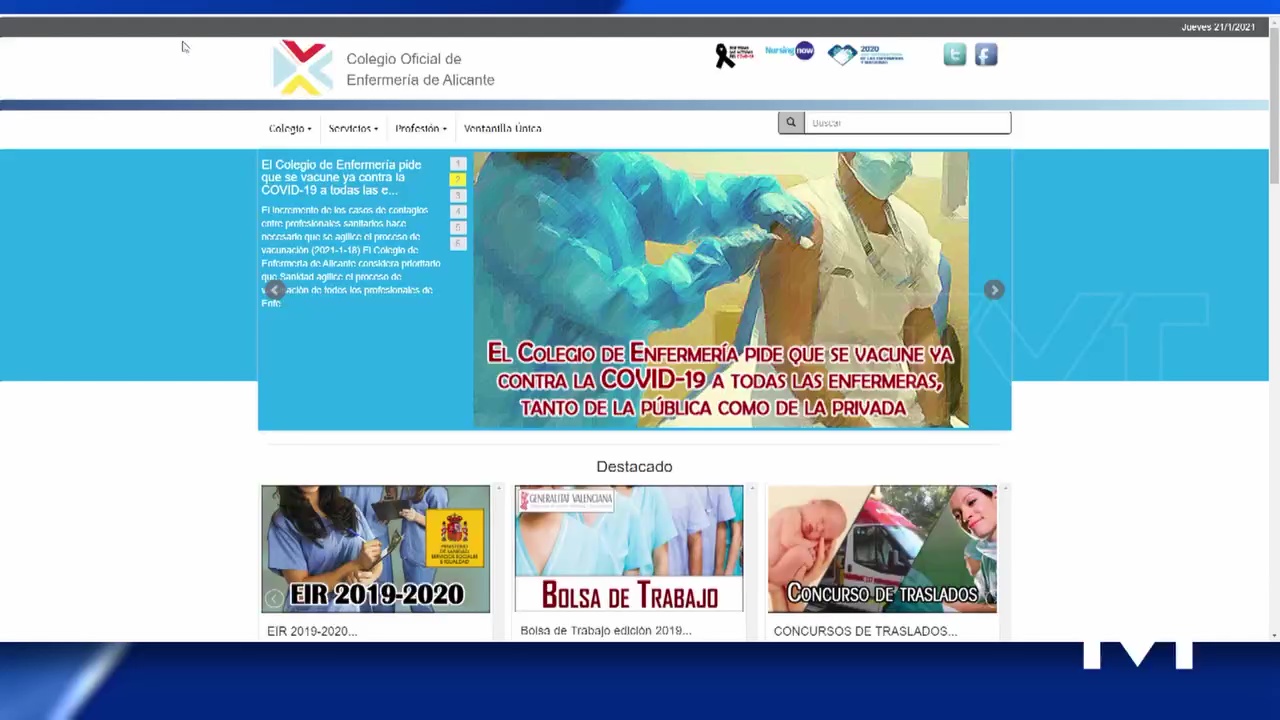Select carousel slide number 1
Screen dimensions: 1280x720
[x=458, y=164]
